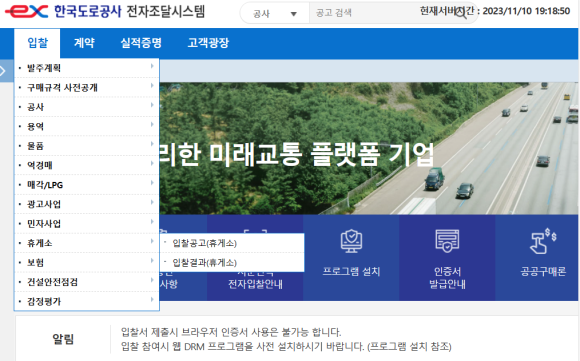Select 발주계획 in the menu

[x=87, y=68]
